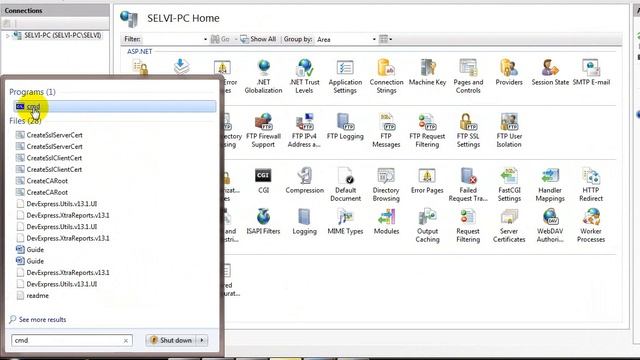Open FTP Request Filtering icon

427,131
